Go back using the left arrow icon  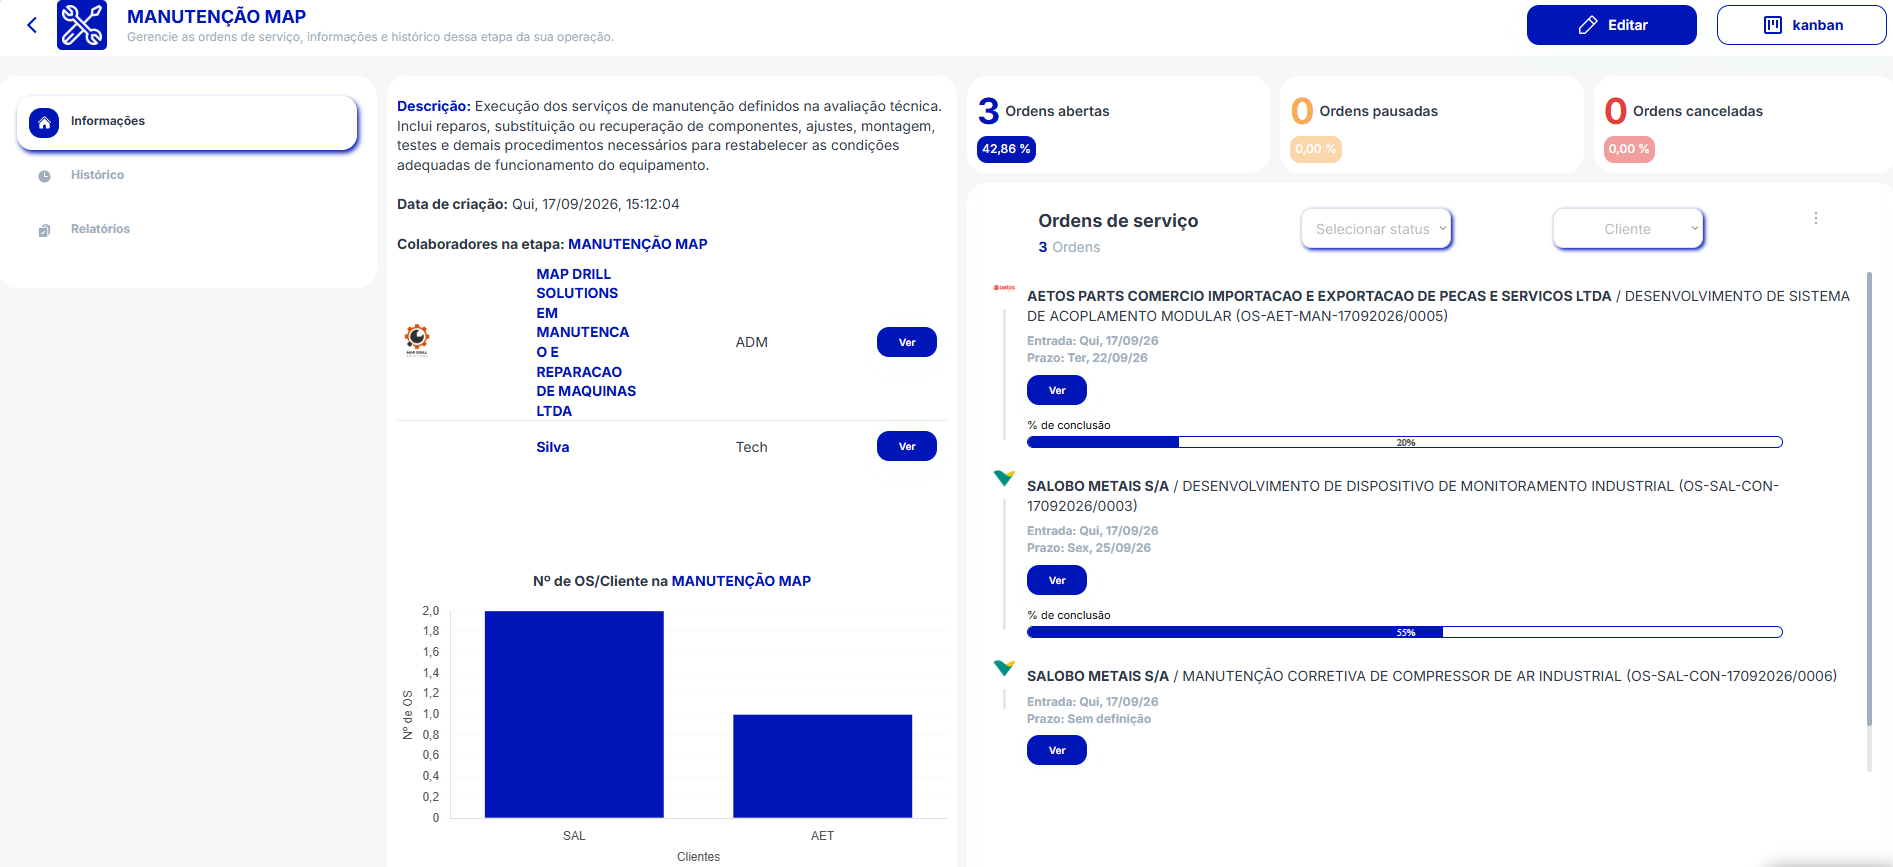[32, 25]
